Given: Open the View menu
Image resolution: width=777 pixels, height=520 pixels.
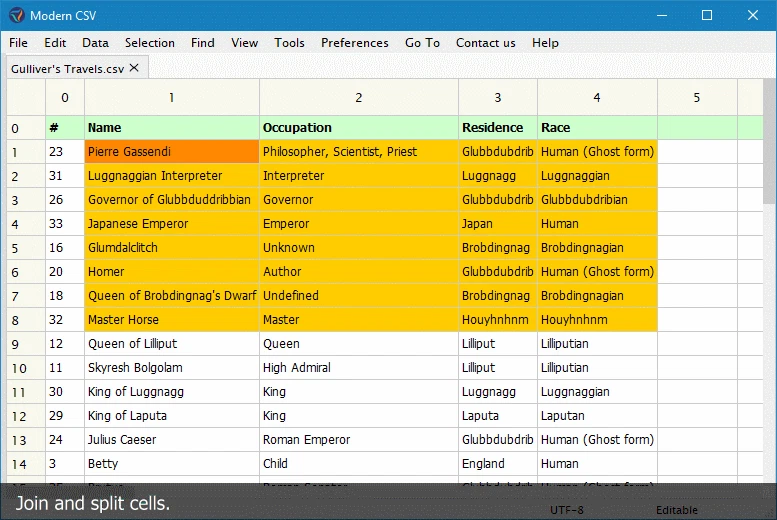Looking at the screenshot, I should (x=244, y=43).
